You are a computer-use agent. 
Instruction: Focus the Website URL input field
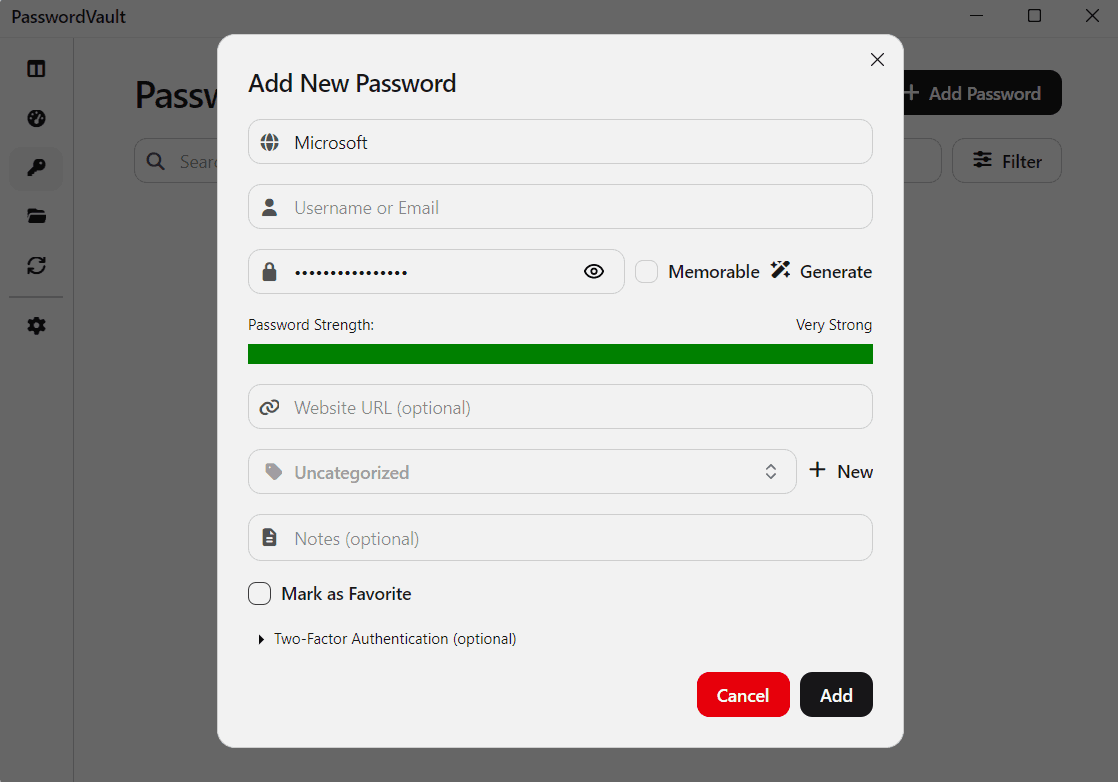(x=560, y=407)
